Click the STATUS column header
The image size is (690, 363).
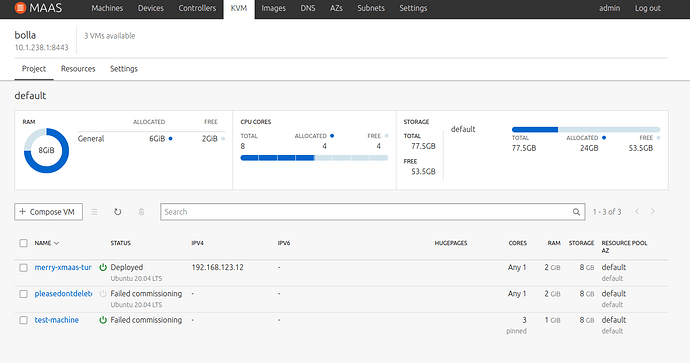point(121,243)
